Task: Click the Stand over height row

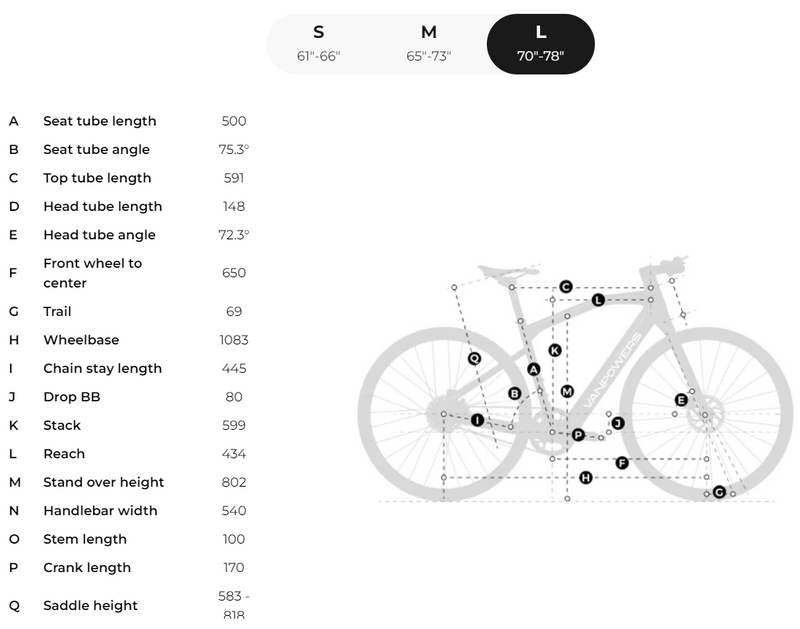Action: pyautogui.click(x=129, y=482)
